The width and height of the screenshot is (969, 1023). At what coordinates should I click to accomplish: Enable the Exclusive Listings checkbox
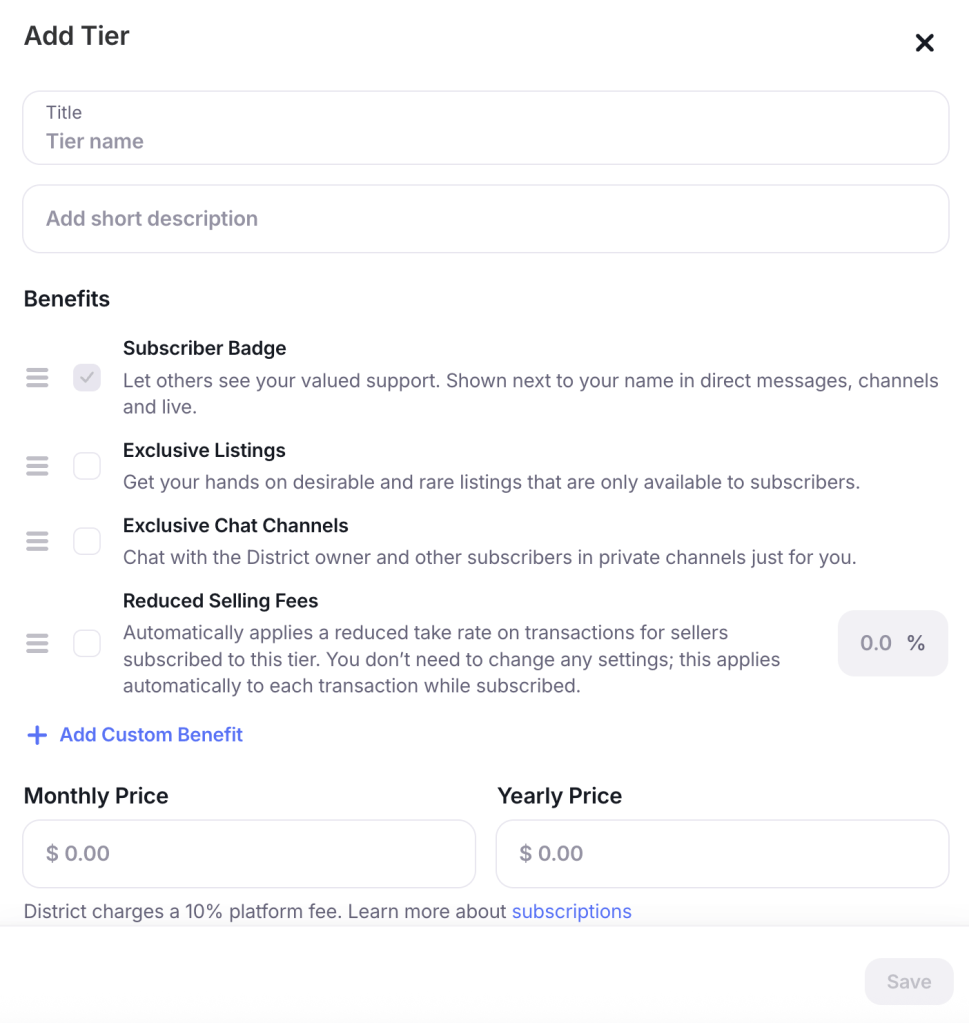point(87,466)
